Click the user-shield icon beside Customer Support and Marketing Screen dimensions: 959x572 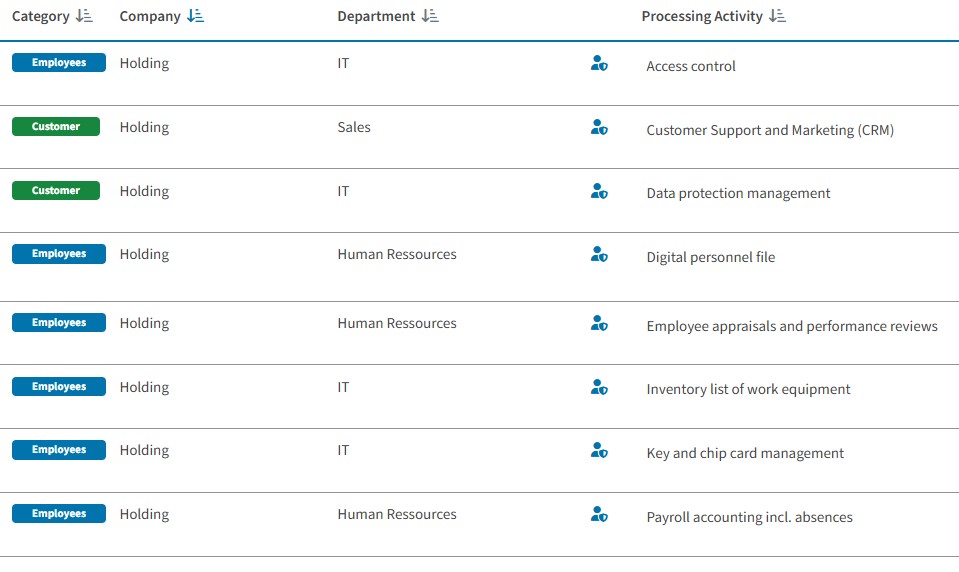[599, 128]
